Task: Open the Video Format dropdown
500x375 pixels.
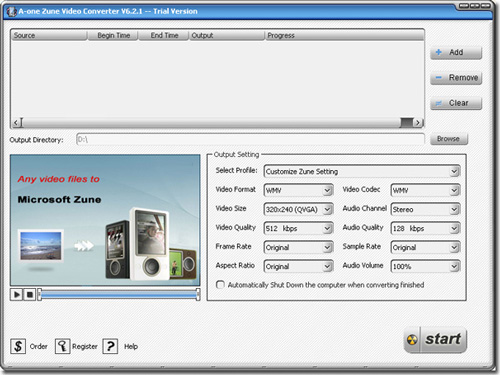Action: pos(298,190)
